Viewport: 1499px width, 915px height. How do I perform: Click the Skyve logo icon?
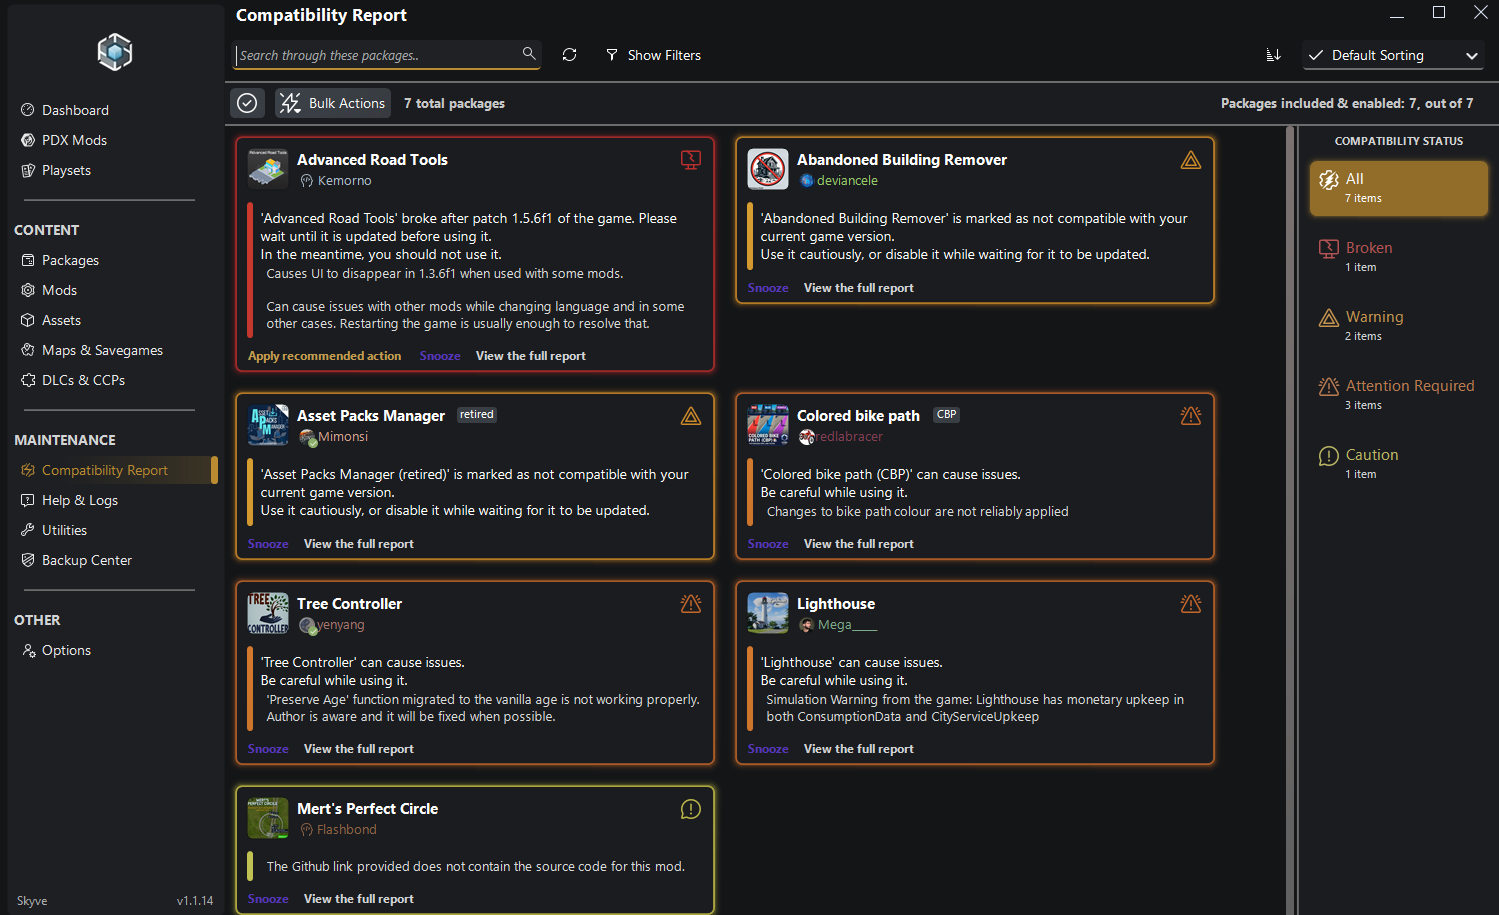[x=115, y=52]
